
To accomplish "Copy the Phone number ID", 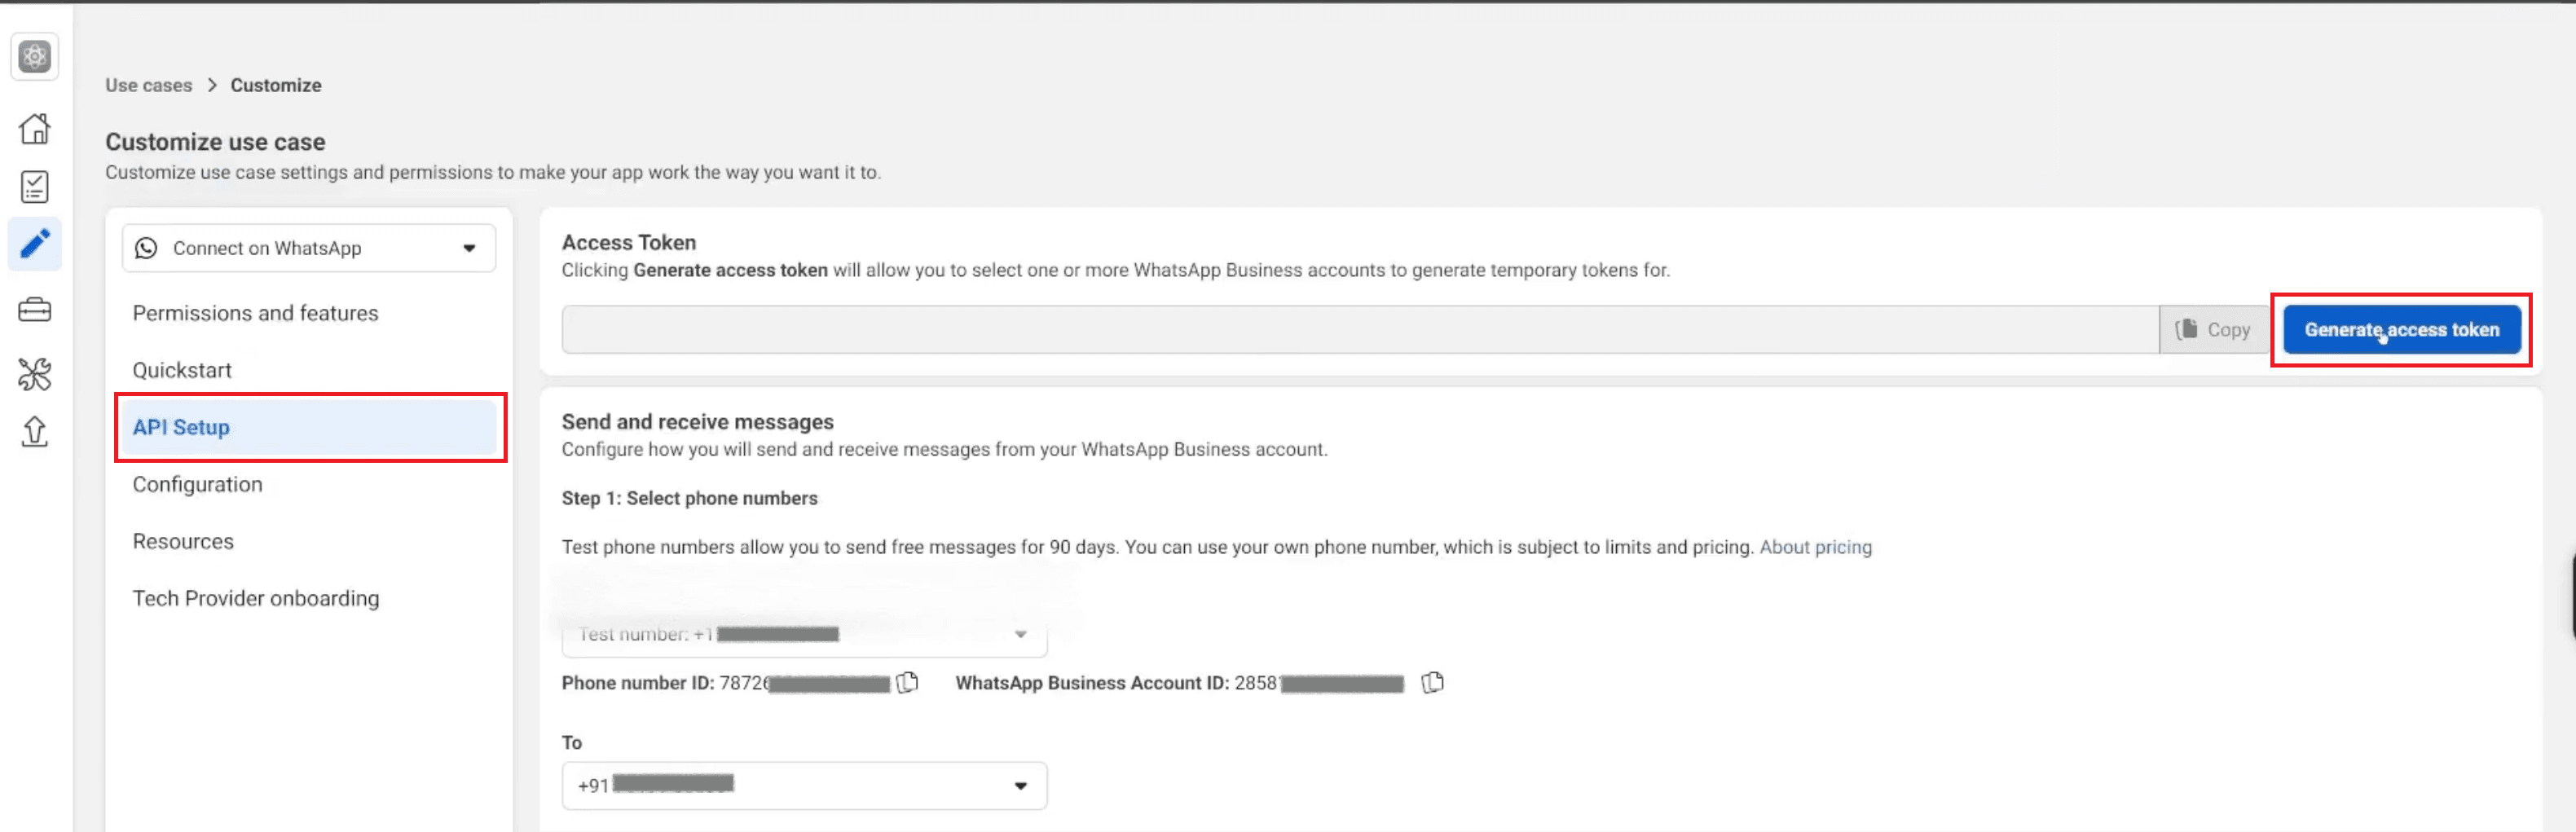I will [x=908, y=683].
